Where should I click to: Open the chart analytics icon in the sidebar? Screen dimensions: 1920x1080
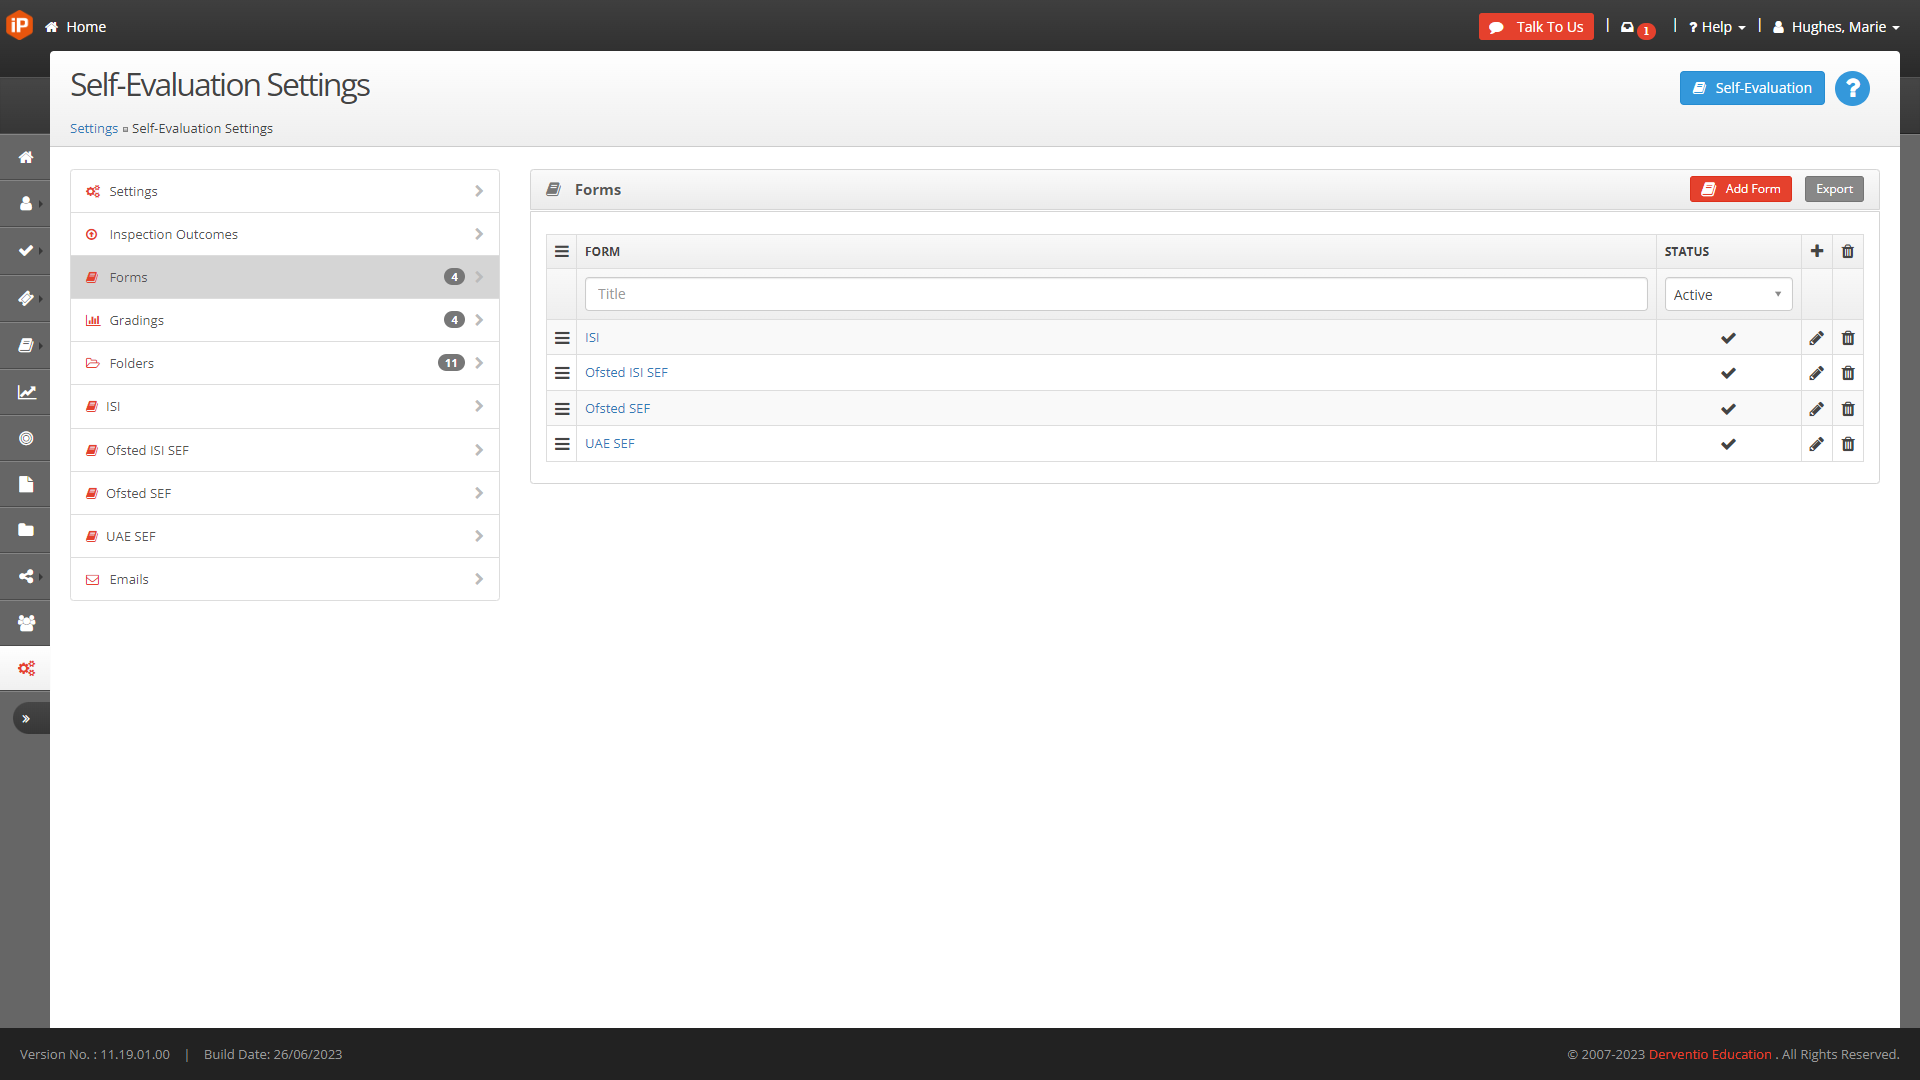26,392
